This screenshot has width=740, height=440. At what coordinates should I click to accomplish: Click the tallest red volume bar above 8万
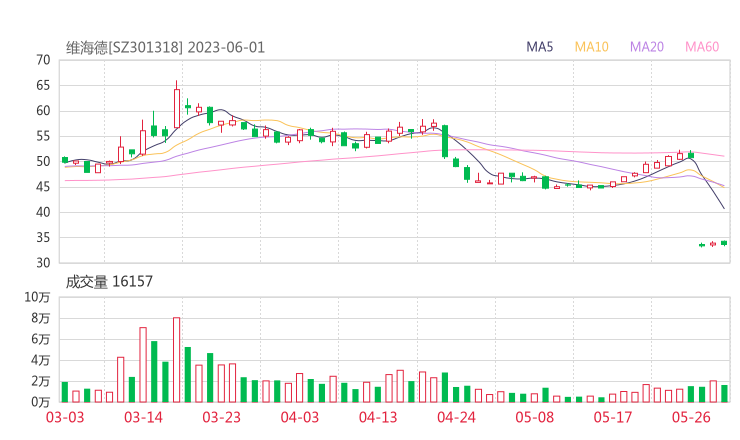point(177,360)
